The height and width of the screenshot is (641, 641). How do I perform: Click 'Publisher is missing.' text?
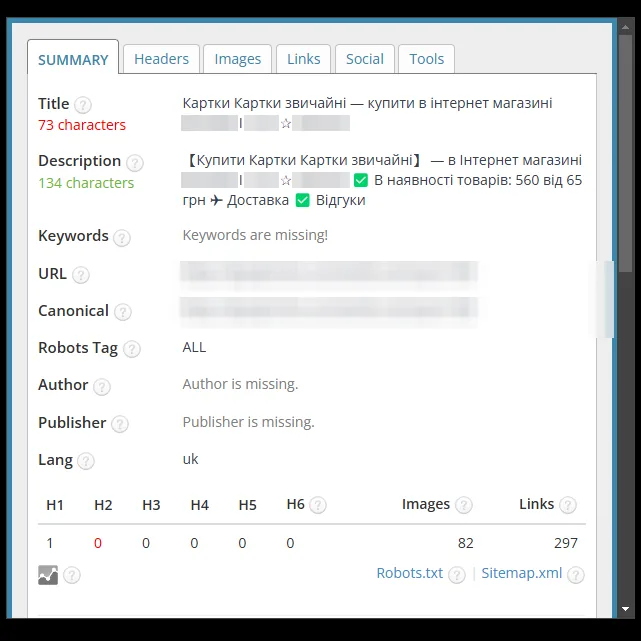249,422
